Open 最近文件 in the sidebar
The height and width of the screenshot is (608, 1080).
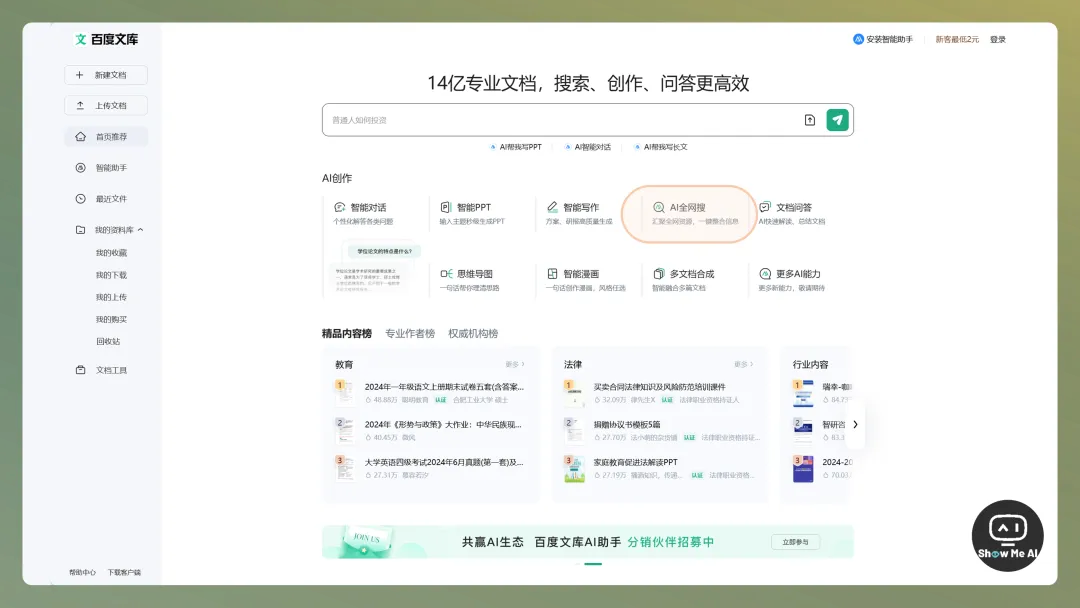click(106, 198)
